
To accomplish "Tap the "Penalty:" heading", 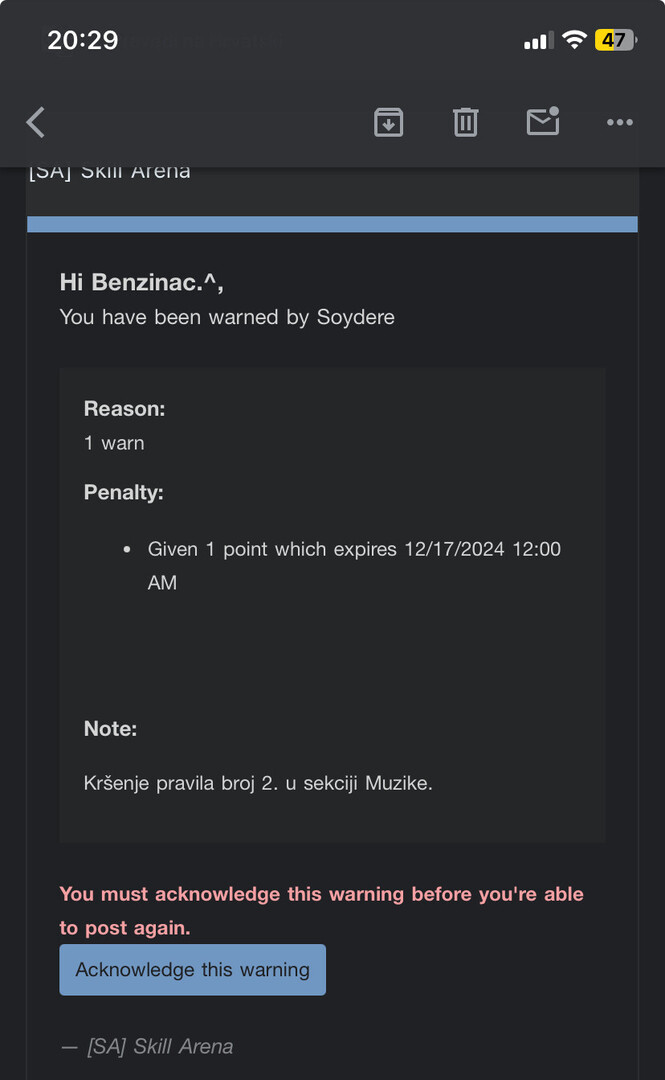I will [123, 492].
